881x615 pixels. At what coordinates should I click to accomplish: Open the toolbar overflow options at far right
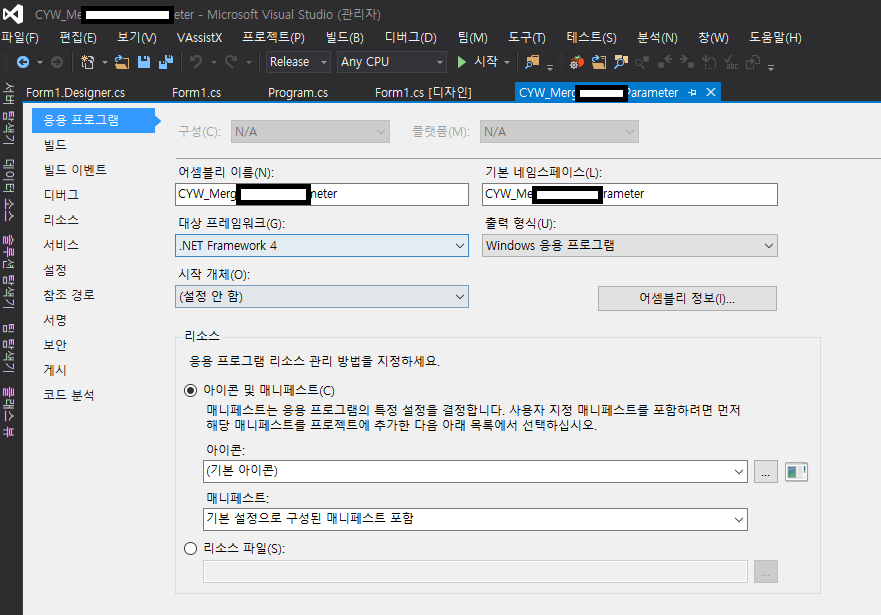tap(771, 67)
